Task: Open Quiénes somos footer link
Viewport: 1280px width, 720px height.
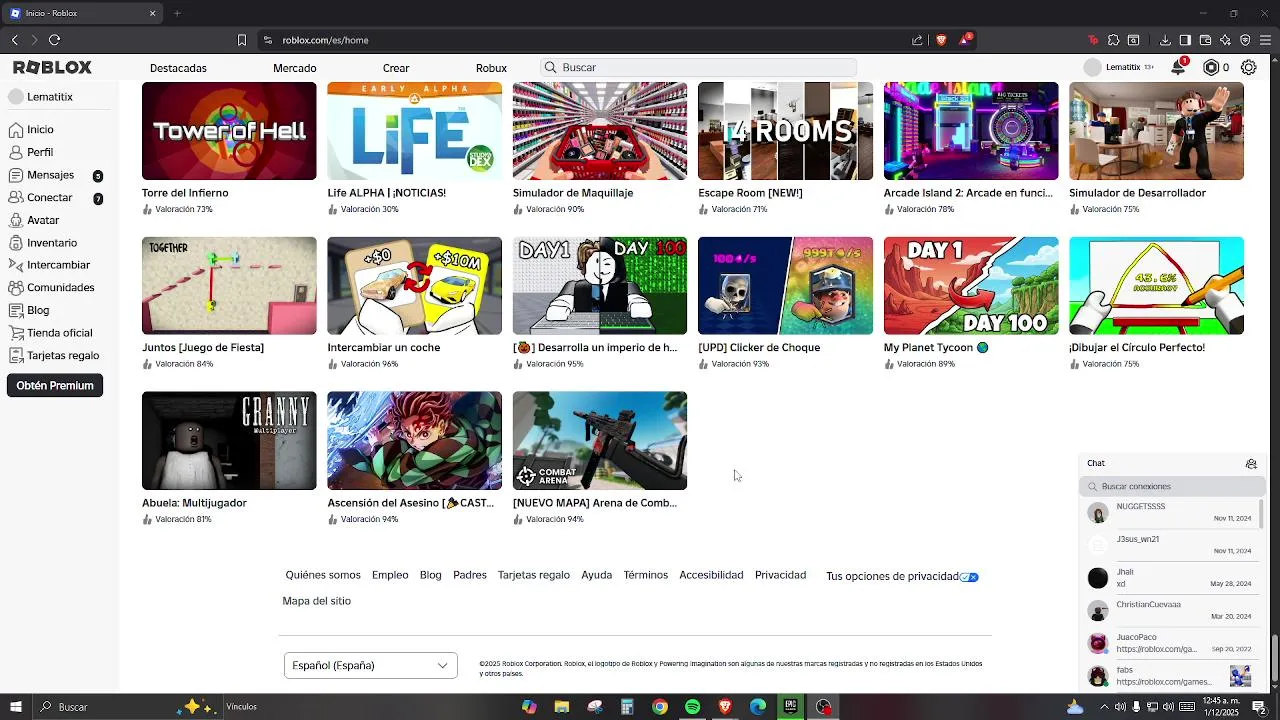Action: point(323,575)
